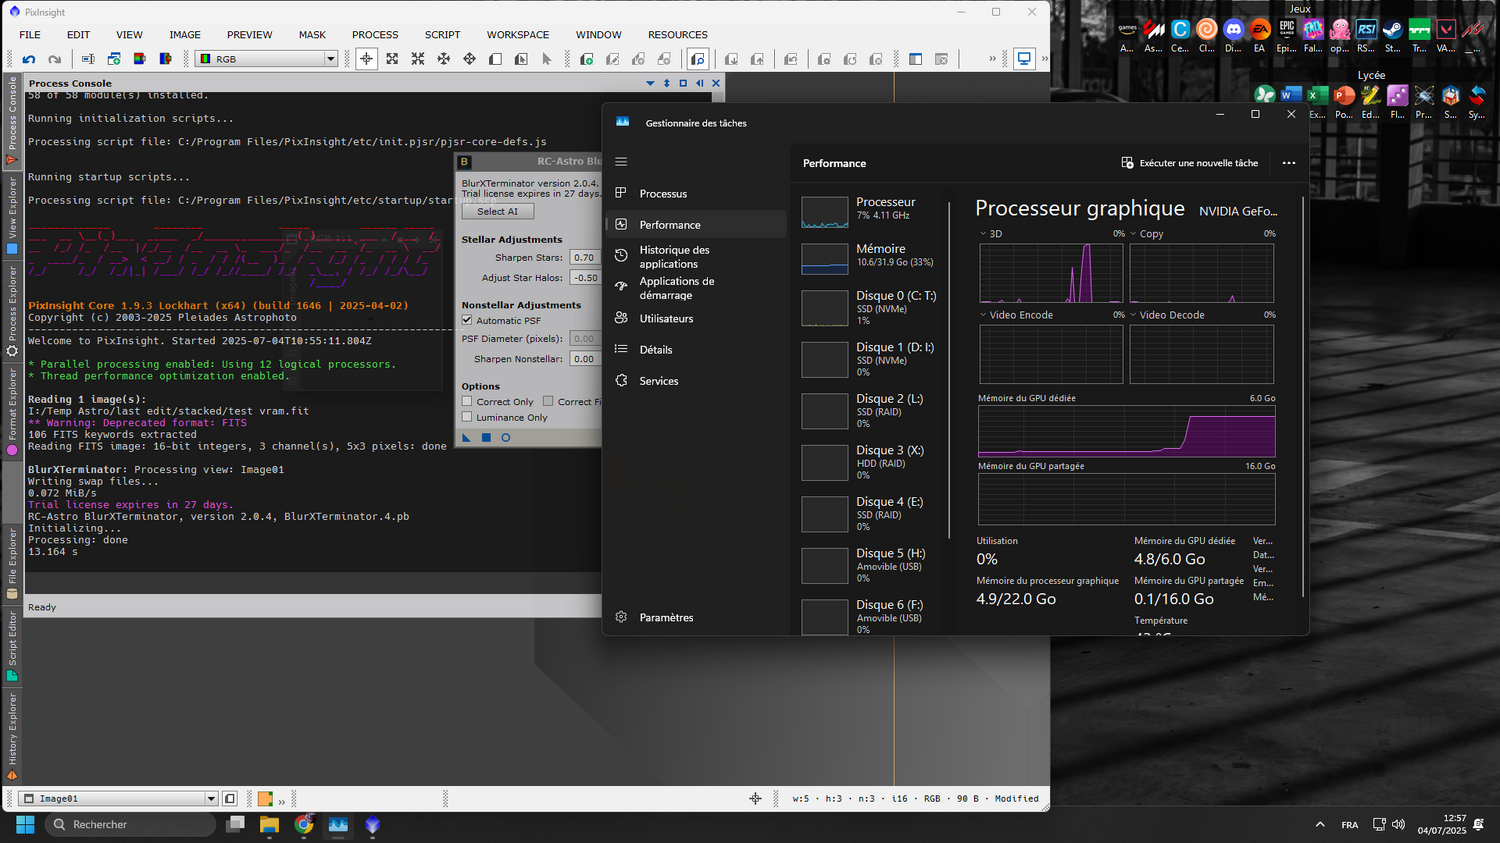Open the SCRIPT menu in PixInsight
Viewport: 1500px width, 843px height.
(442, 35)
